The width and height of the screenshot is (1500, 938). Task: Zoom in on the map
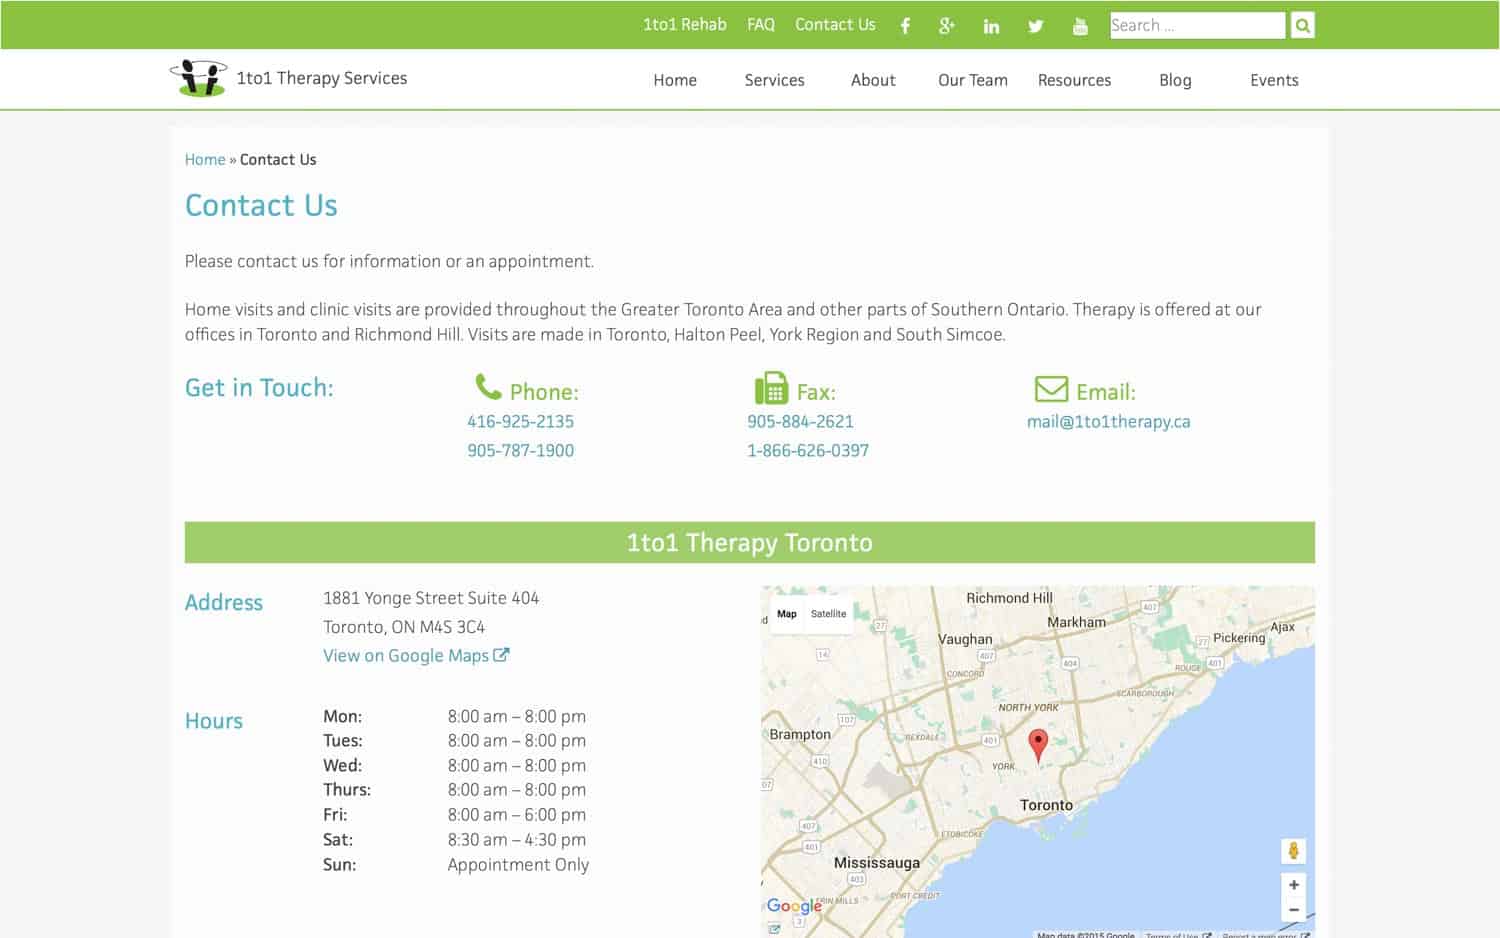pos(1293,885)
